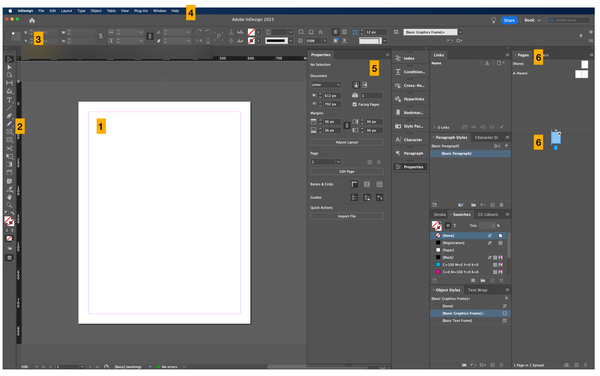Open the Window menu
600x376 pixels.
coord(159,11)
